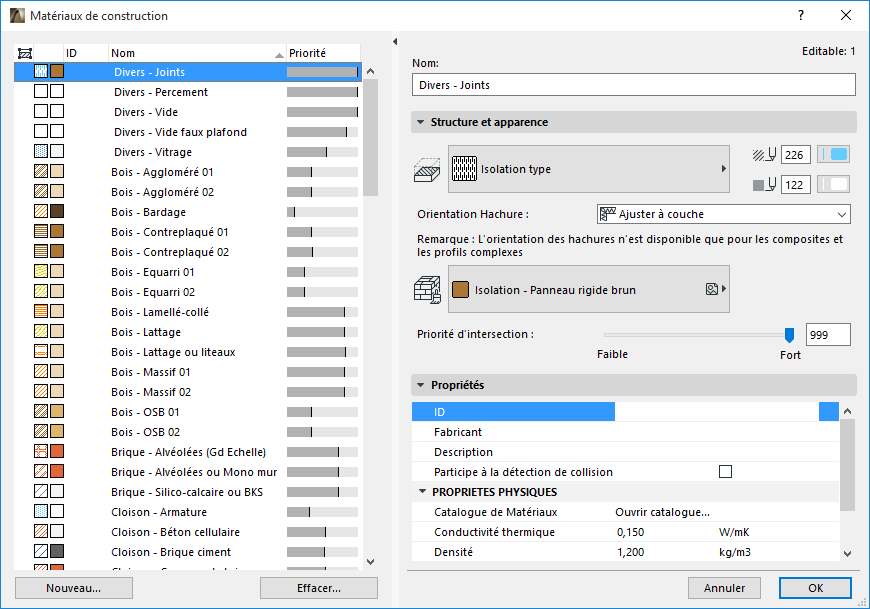Click the fill foreground pen icon next to 226
Image resolution: width=870 pixels, height=609 pixels.
tap(765, 155)
